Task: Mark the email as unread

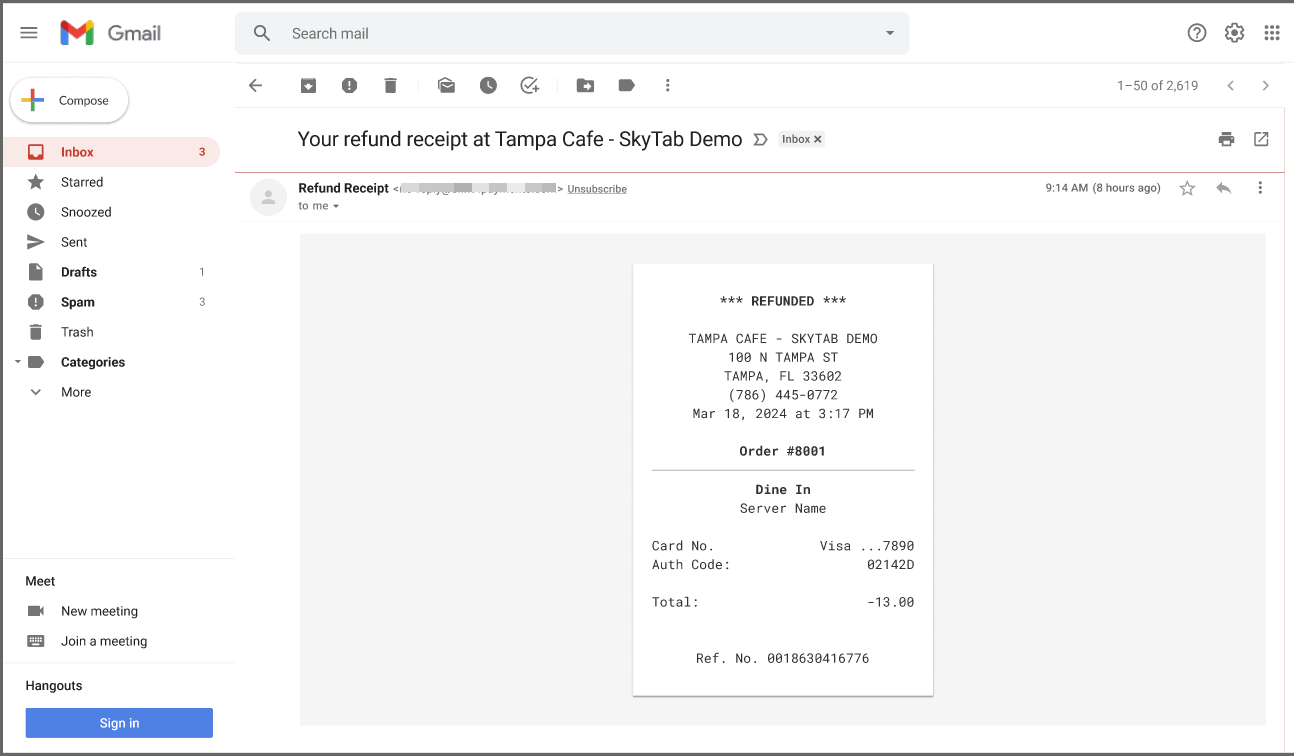Action: pos(446,86)
